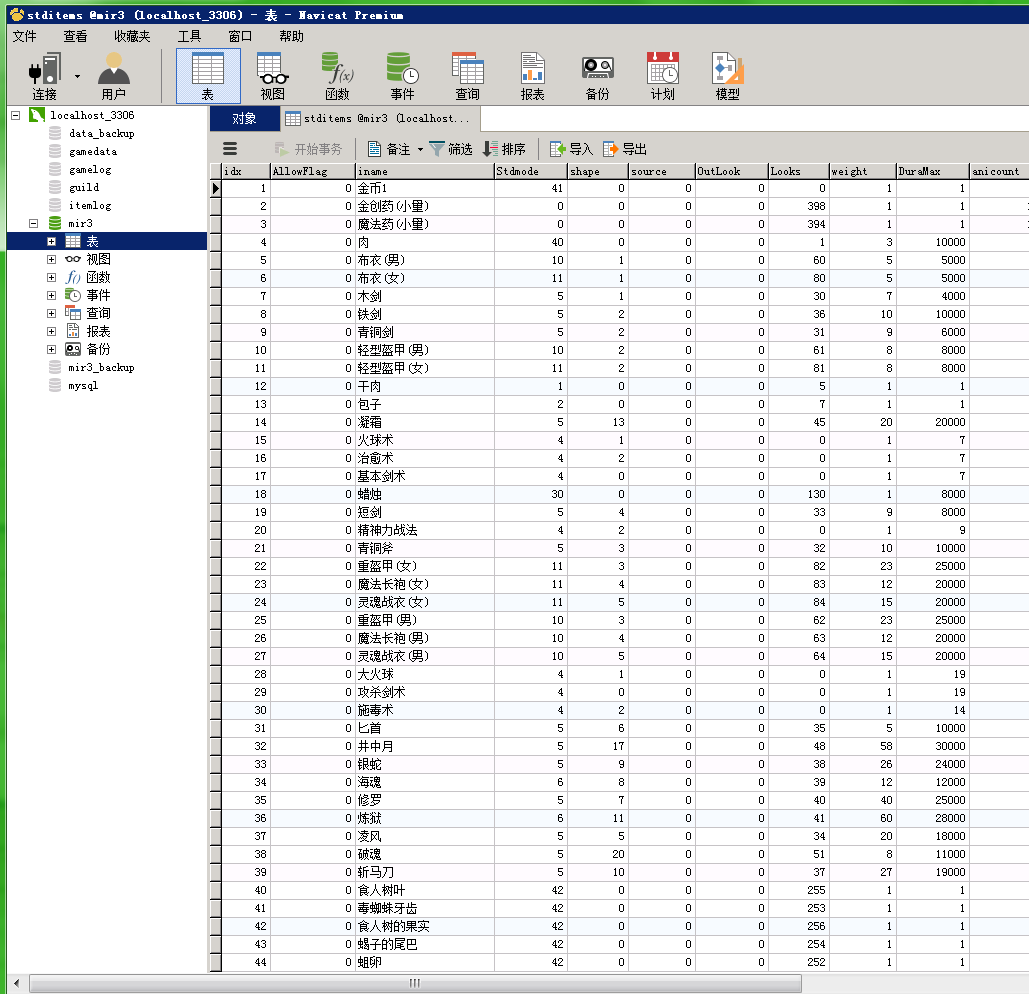
Task: Select the 视图 (View) glasses icon
Action: (x=272, y=75)
